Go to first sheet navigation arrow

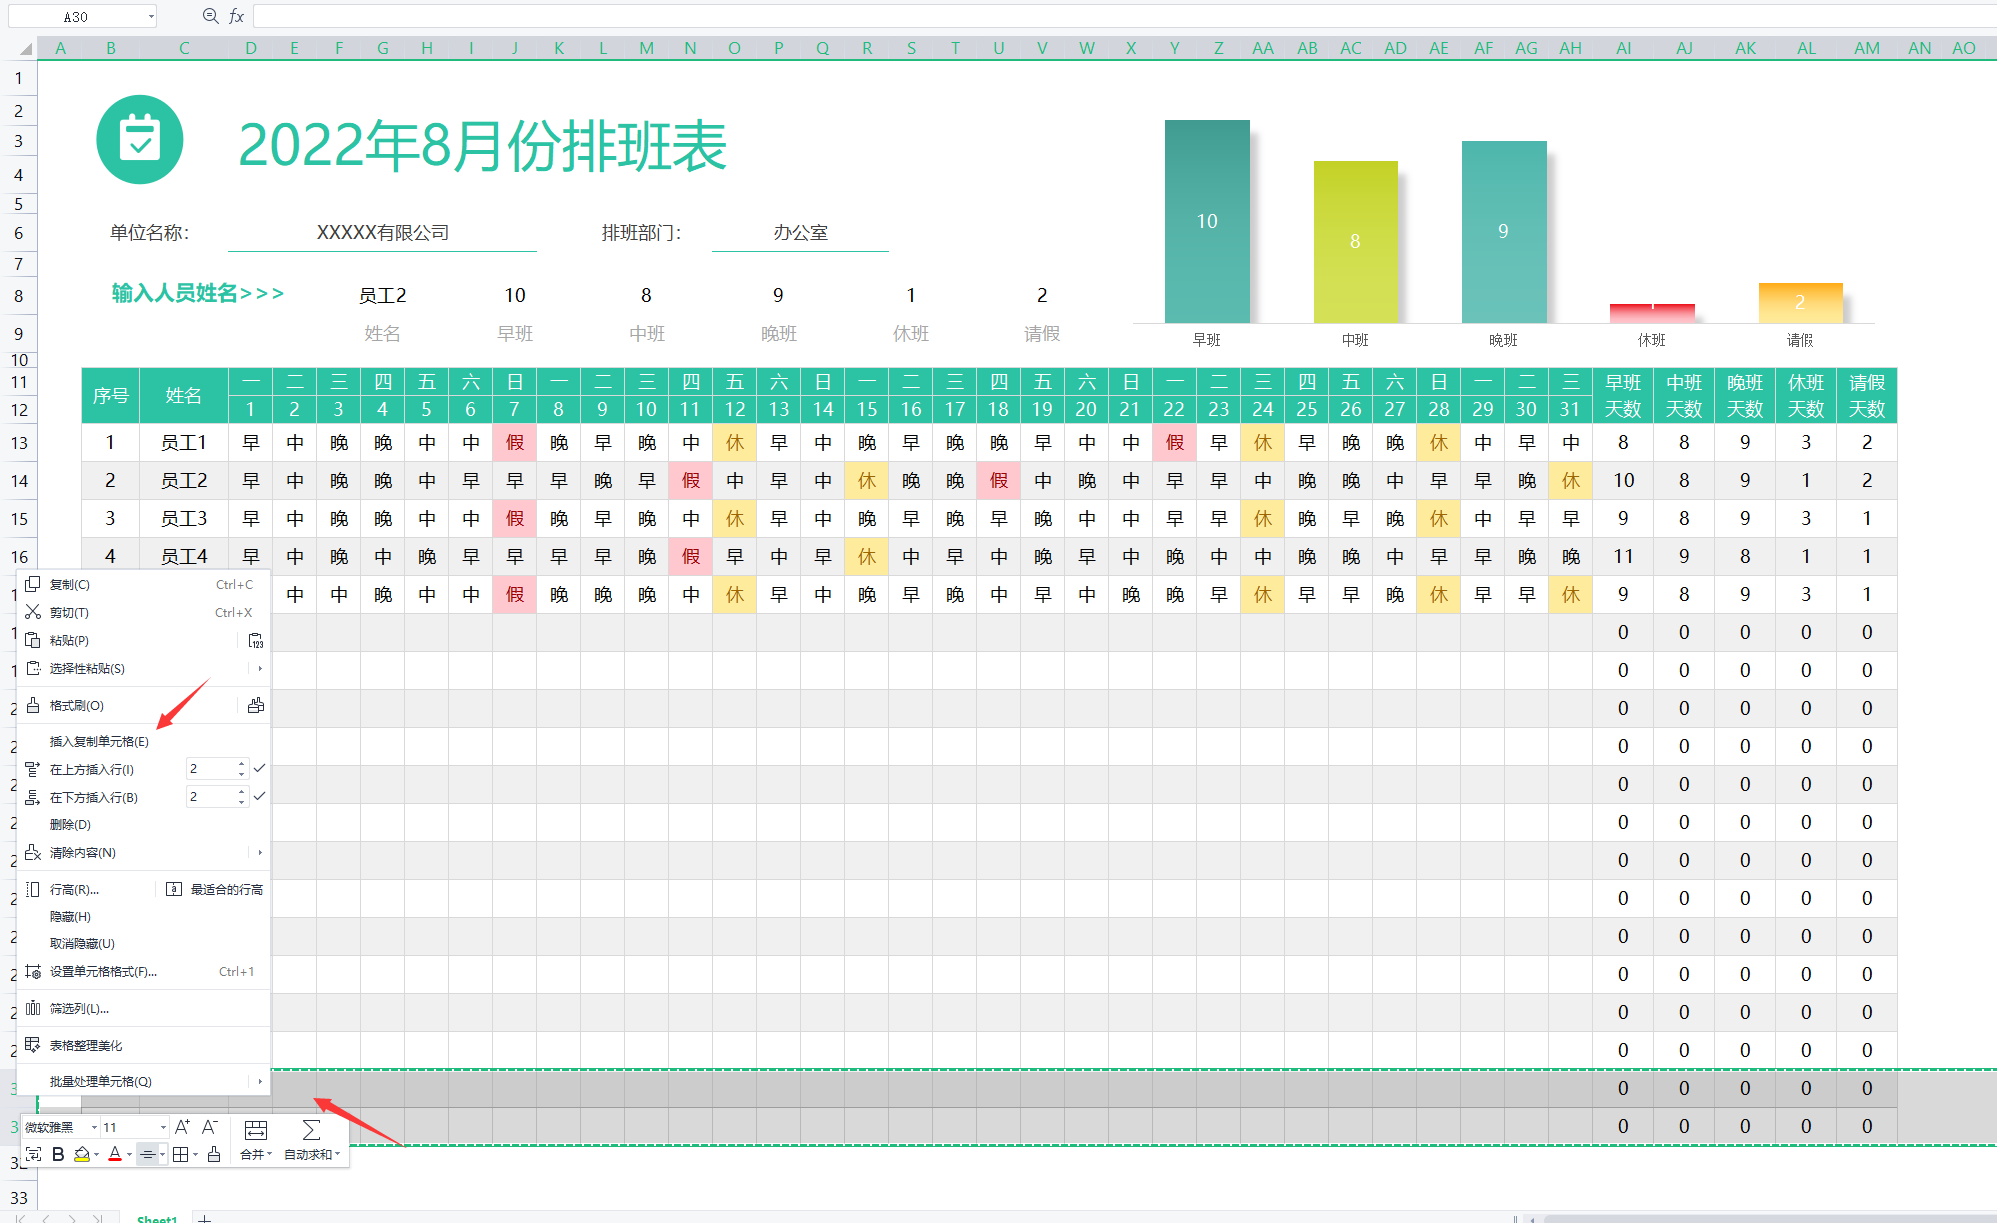coord(22,1218)
